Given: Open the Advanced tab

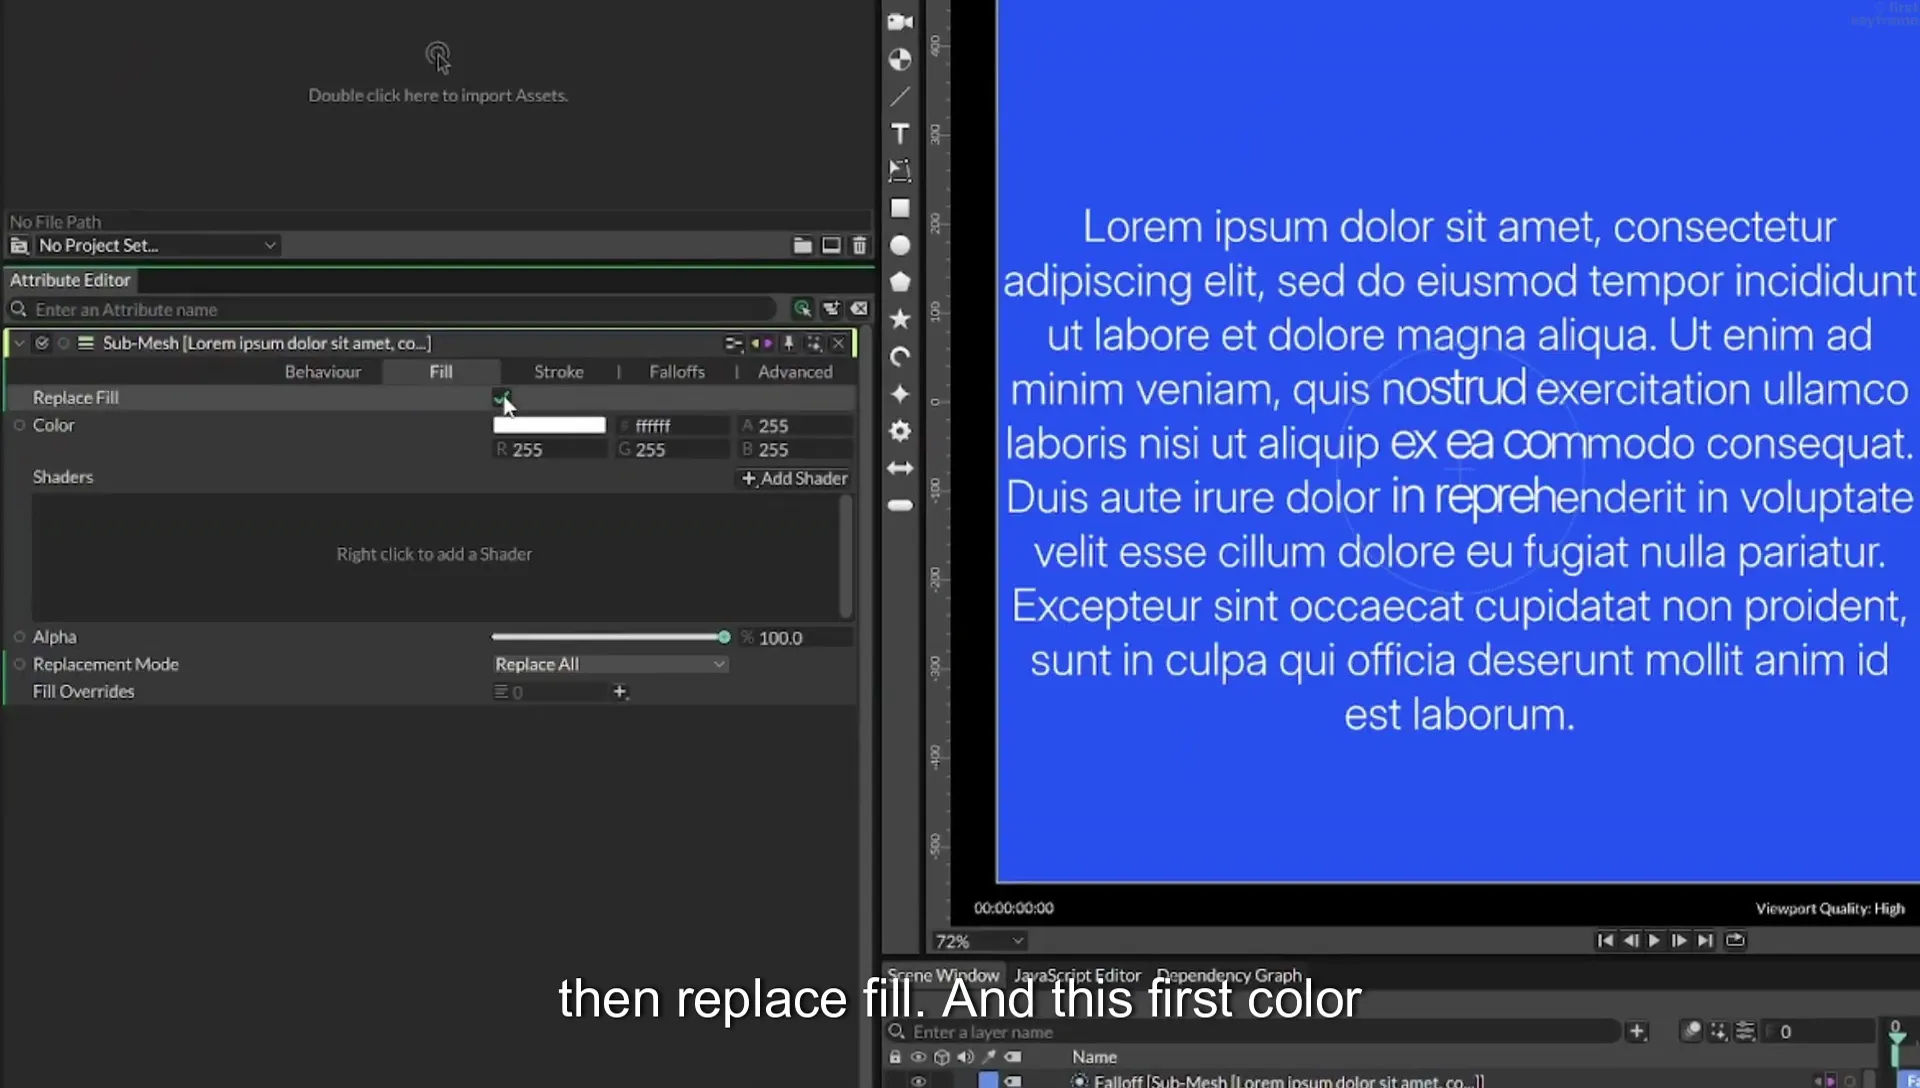Looking at the screenshot, I should pyautogui.click(x=795, y=372).
